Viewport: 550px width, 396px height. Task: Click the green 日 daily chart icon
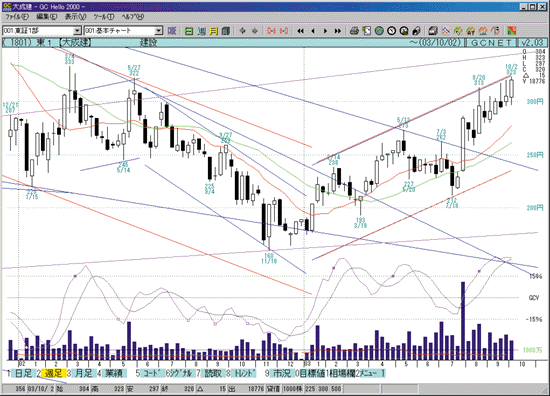click(x=189, y=31)
